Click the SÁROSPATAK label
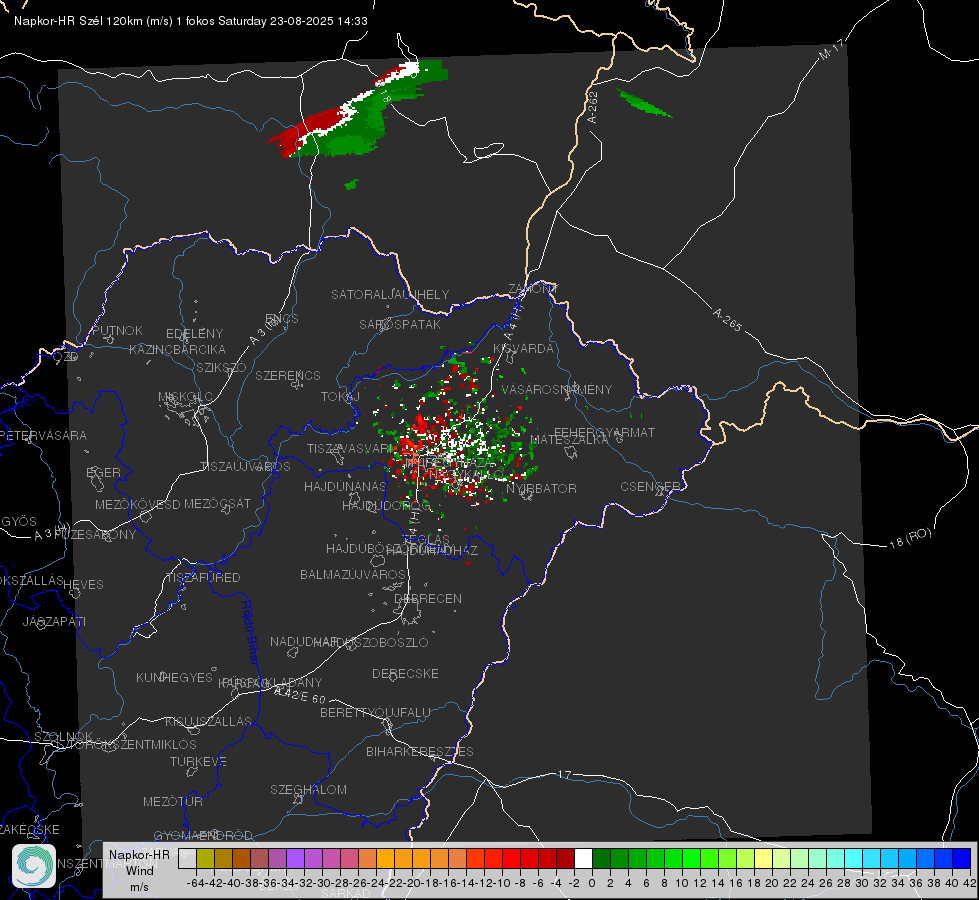This screenshot has width=979, height=900. click(400, 324)
